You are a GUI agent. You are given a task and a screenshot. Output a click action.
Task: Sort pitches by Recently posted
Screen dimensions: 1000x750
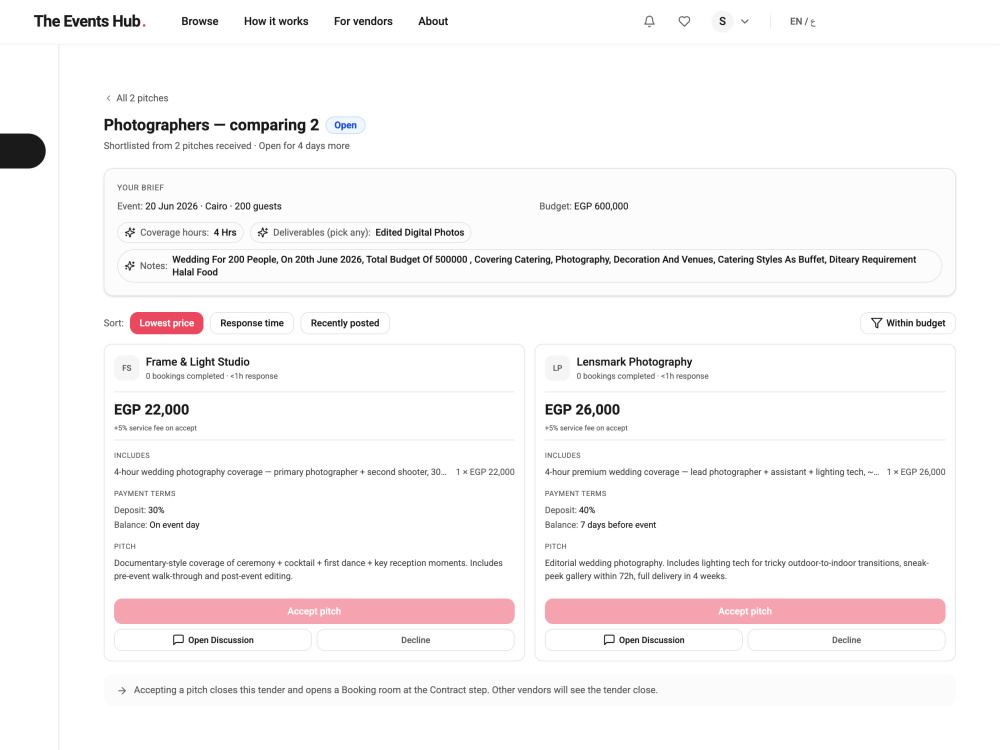pos(345,323)
